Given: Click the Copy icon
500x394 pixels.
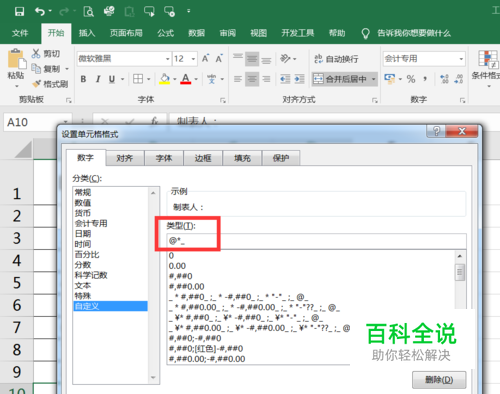Looking at the screenshot, I should point(36,68).
